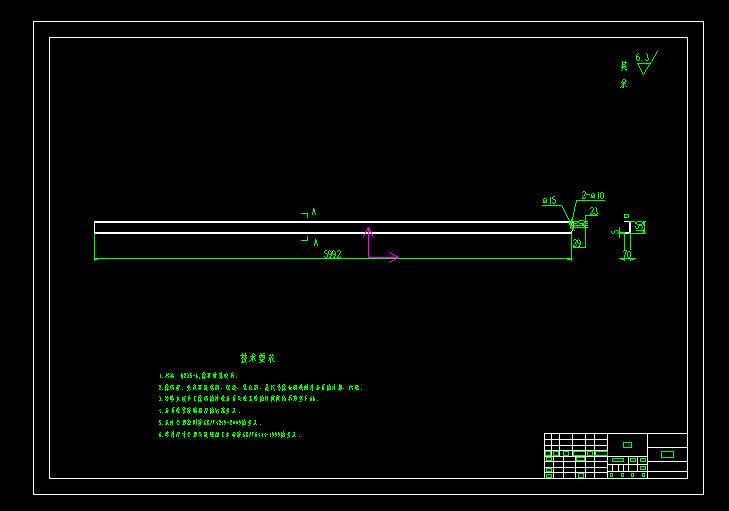Select the 23 dimension text
Screen dimensions: 729x511
tap(594, 212)
